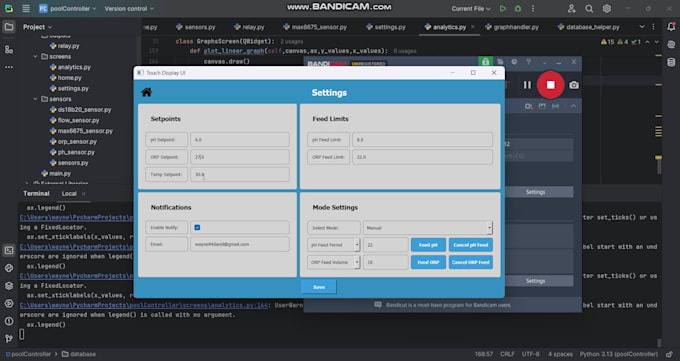Screen dimensions: 680x361
Task: Click the ORP Feed Limit input field
Action: tap(422, 157)
